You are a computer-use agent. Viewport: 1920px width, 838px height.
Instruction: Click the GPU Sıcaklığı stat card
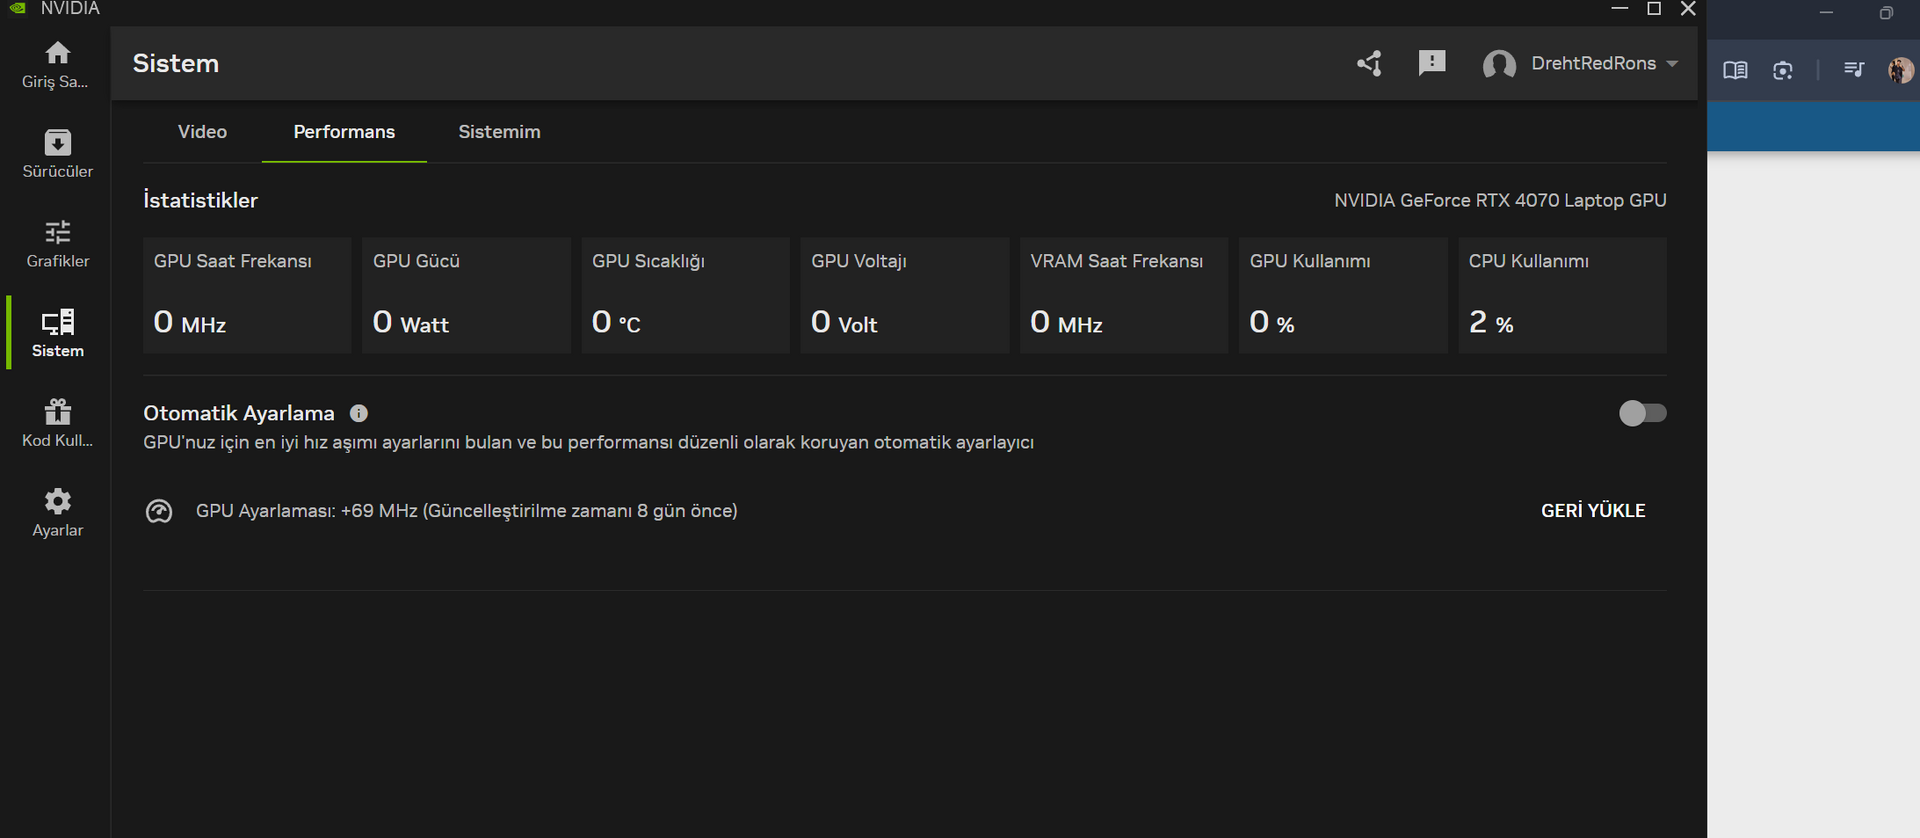[685, 295]
